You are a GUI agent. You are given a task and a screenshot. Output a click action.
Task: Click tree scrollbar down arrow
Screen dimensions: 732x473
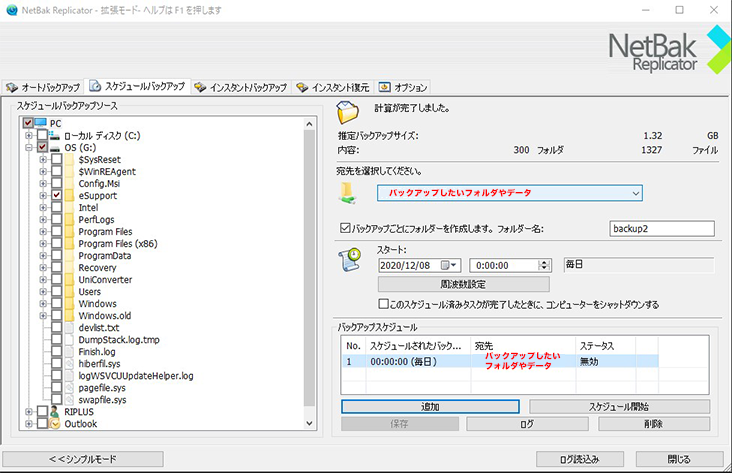pyautogui.click(x=309, y=423)
